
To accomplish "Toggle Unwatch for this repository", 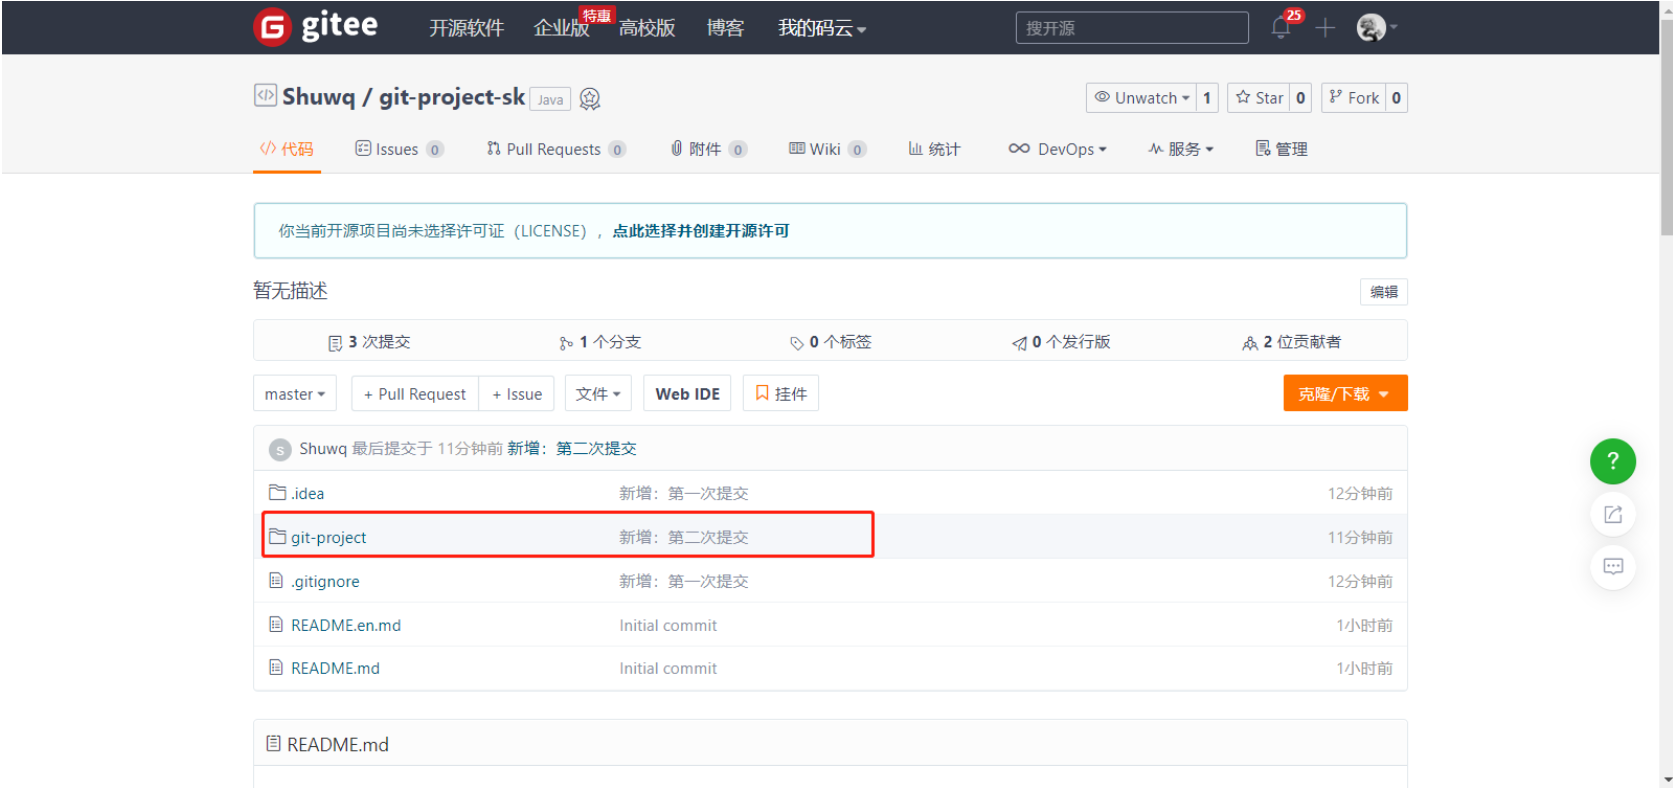I will [x=1141, y=98].
